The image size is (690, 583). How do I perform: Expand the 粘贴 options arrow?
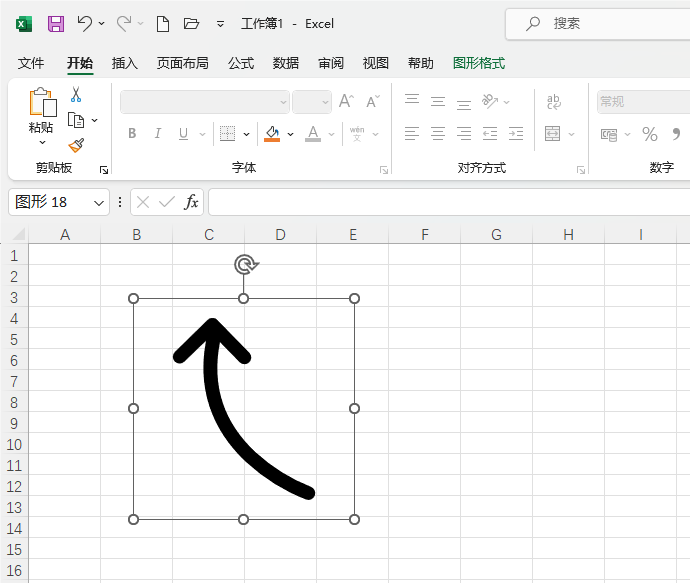pyautogui.click(x=42, y=142)
